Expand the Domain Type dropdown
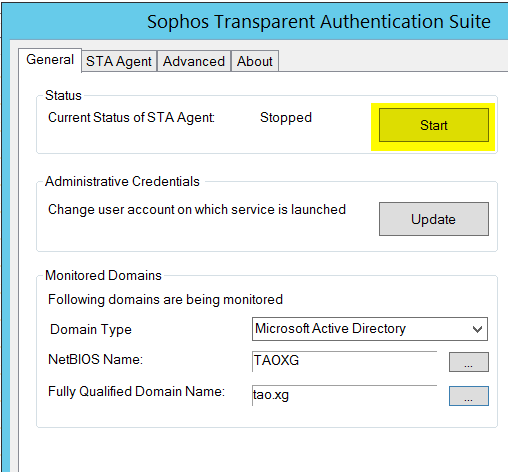The image size is (508, 472). [x=370, y=329]
